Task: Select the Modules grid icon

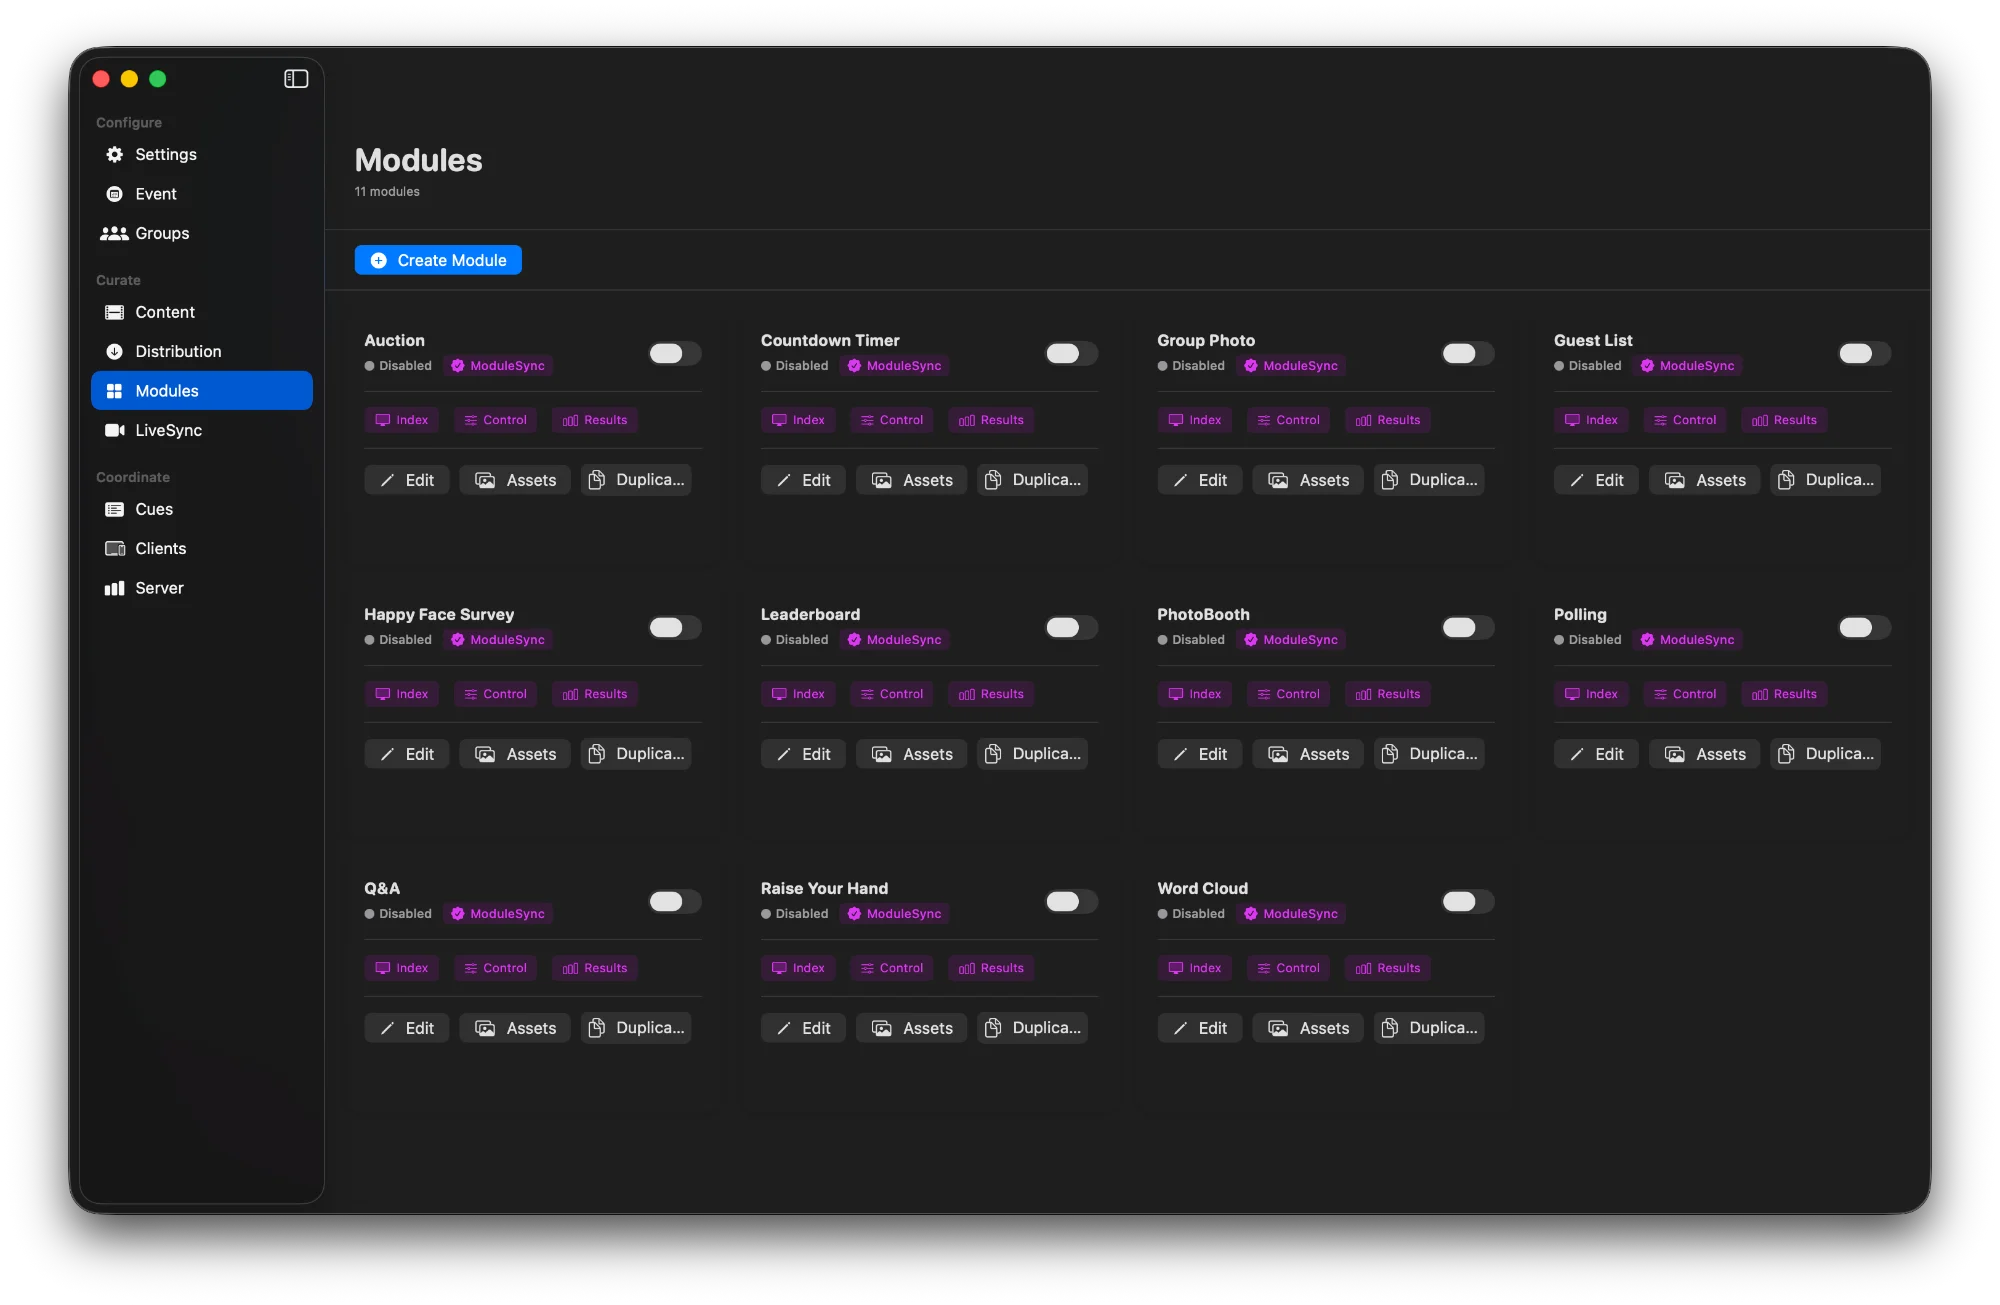Action: (114, 390)
